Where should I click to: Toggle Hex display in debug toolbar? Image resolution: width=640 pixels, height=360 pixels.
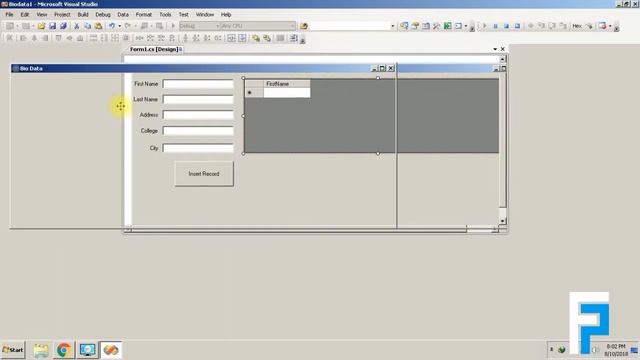577,26
